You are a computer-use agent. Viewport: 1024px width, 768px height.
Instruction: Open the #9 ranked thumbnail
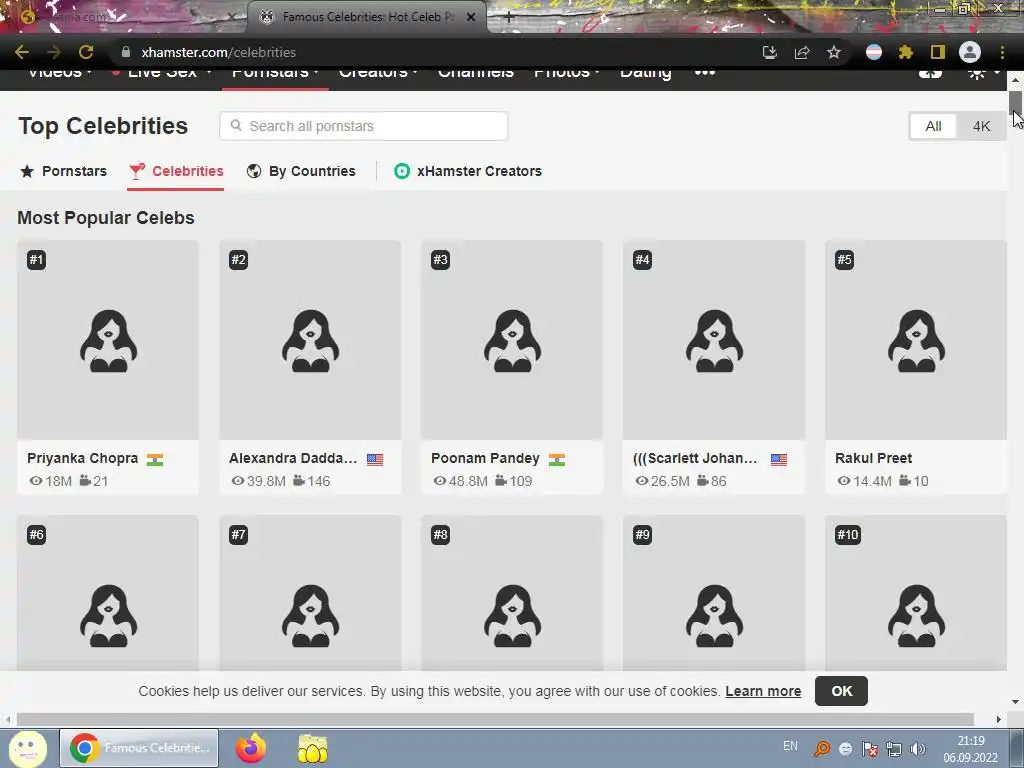click(714, 593)
